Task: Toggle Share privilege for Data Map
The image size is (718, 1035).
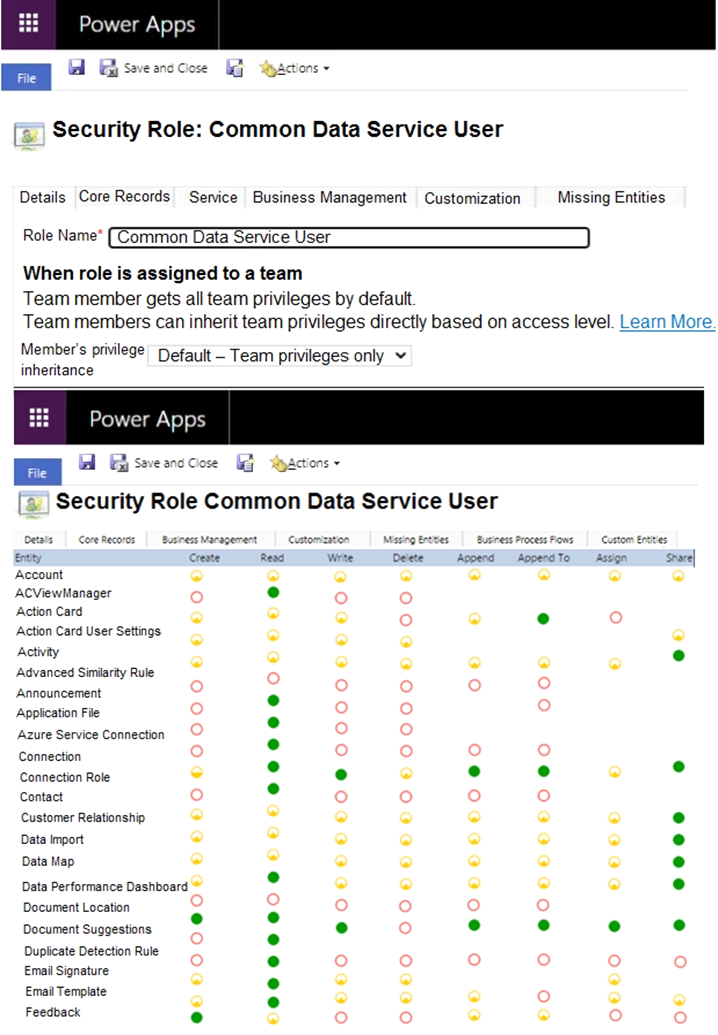Action: (x=678, y=862)
